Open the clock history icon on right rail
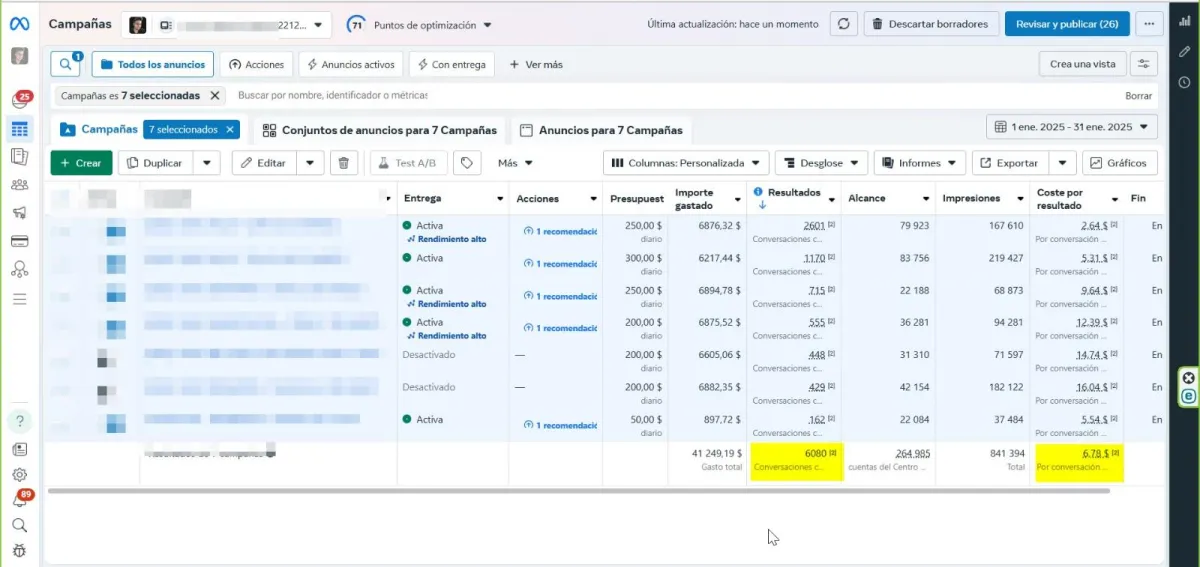This screenshot has height=567, width=1200. 1184,82
